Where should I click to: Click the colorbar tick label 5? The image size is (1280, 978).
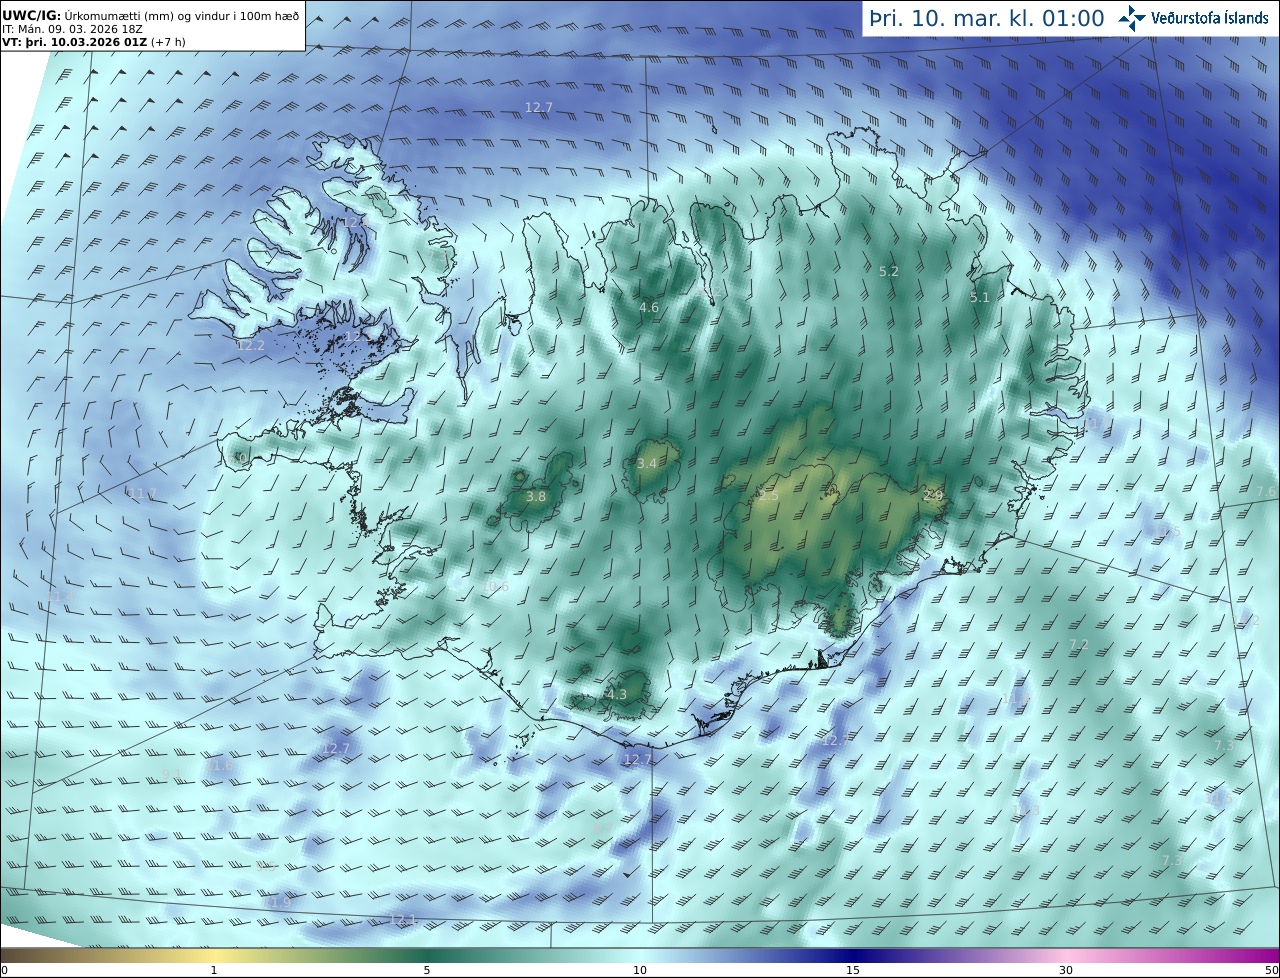click(x=427, y=970)
